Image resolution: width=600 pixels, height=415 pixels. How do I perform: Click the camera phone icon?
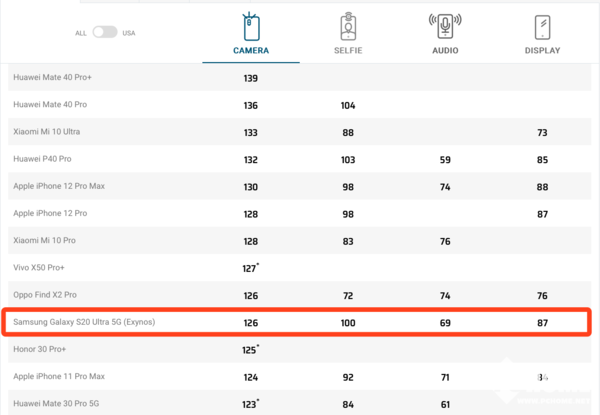point(250,27)
